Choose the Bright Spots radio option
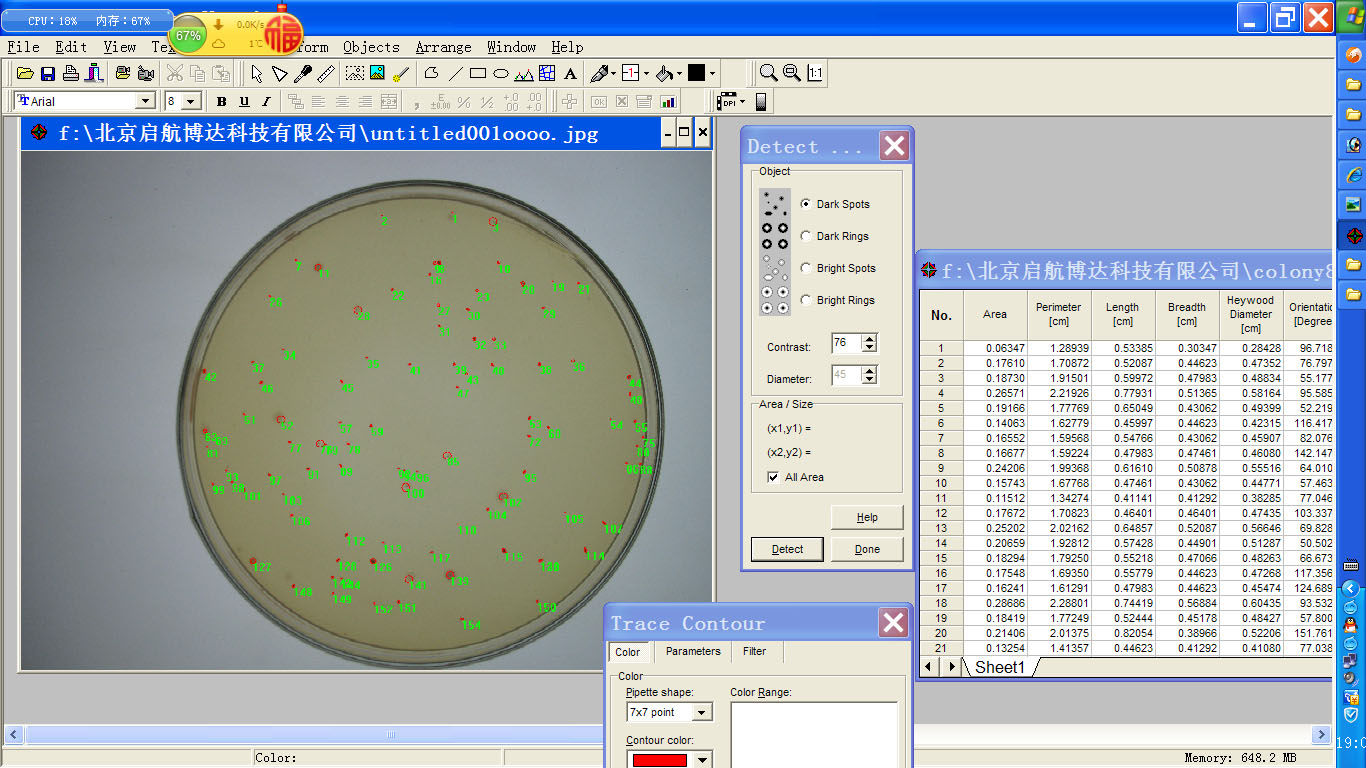 (x=806, y=268)
